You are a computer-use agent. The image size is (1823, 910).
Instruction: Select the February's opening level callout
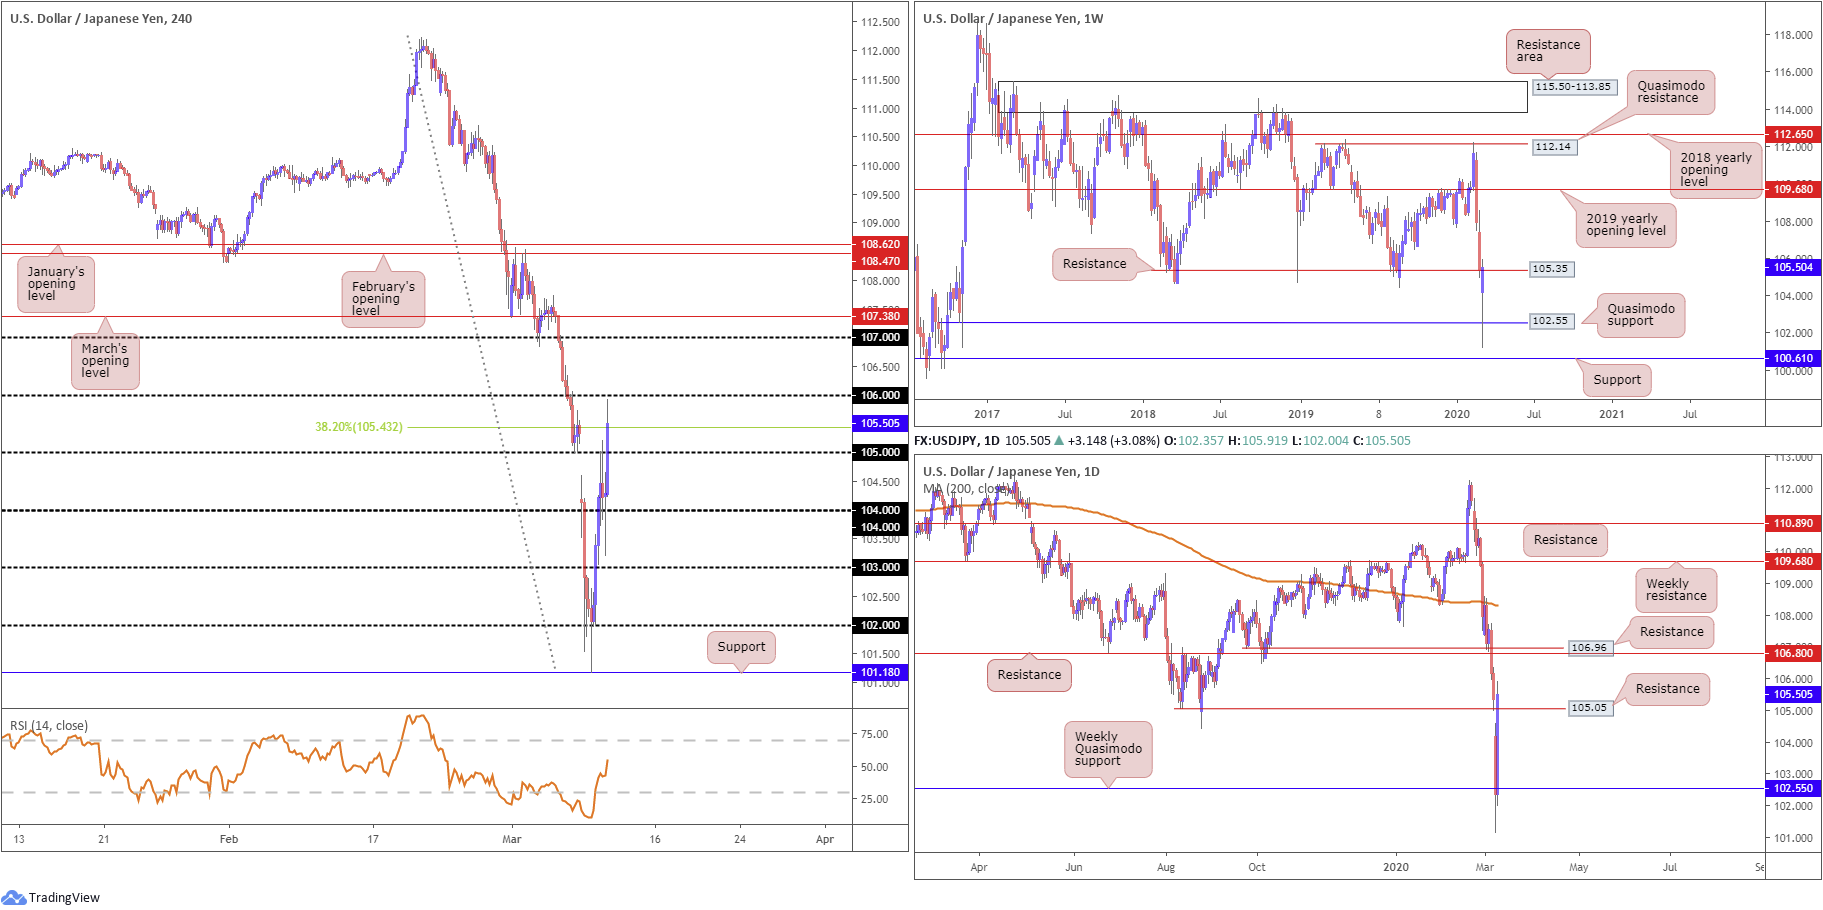pyautogui.click(x=383, y=299)
